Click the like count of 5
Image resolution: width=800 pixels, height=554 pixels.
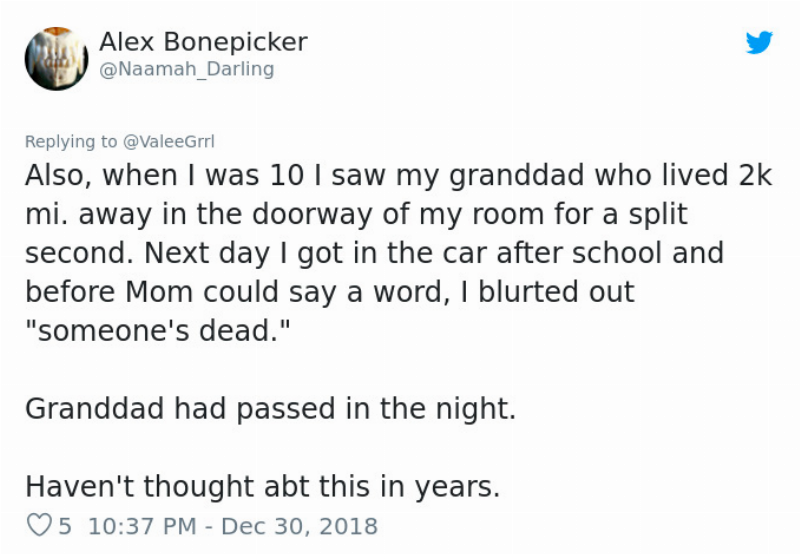[65, 525]
